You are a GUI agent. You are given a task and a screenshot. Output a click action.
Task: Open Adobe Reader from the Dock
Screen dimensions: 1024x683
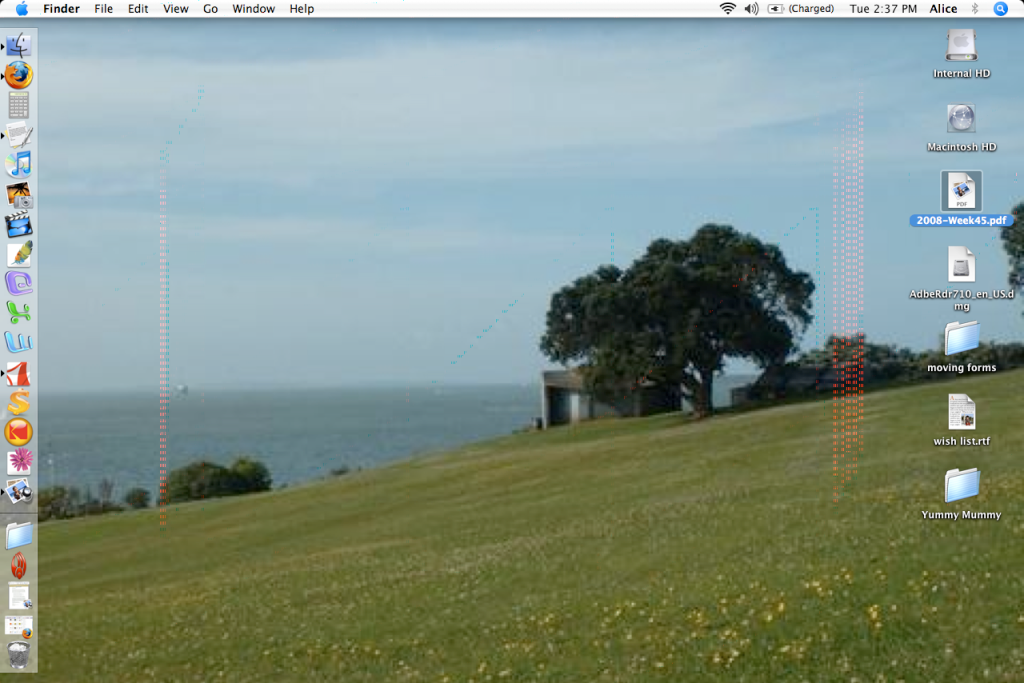coord(19,373)
